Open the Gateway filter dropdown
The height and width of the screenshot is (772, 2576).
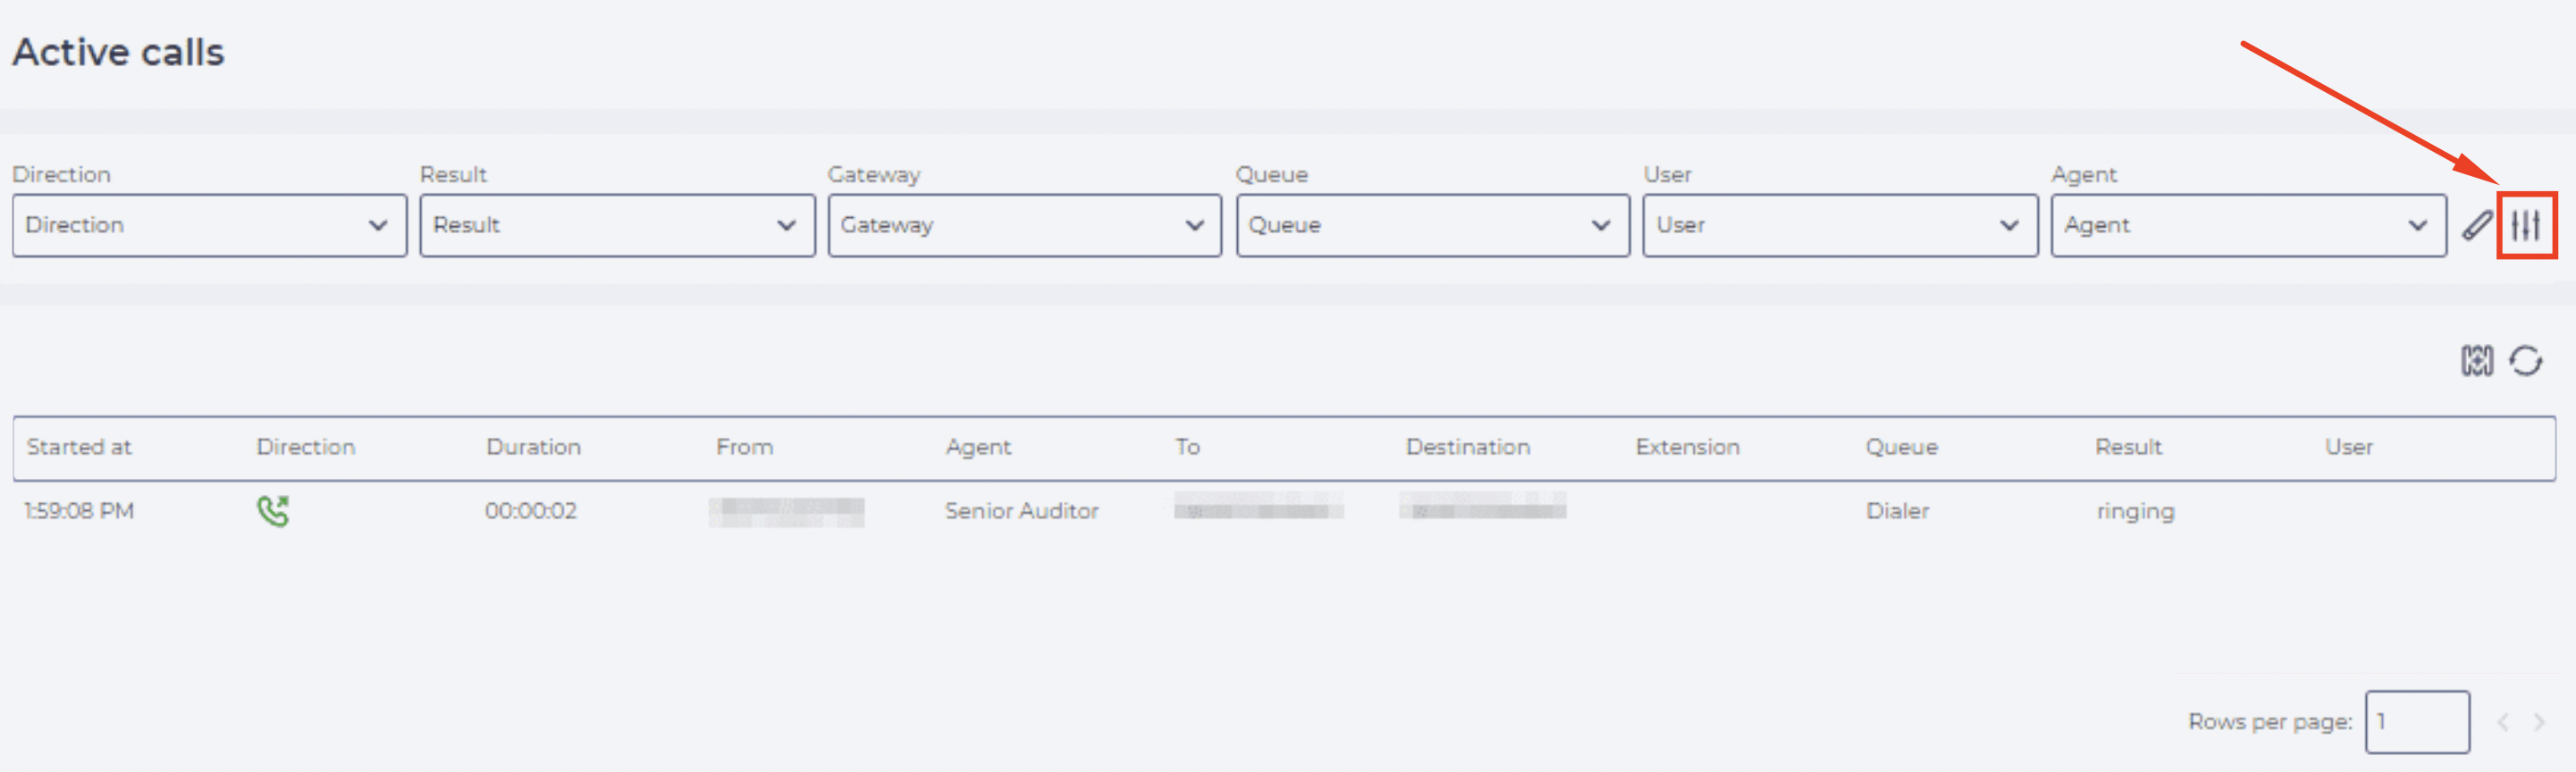point(1025,225)
